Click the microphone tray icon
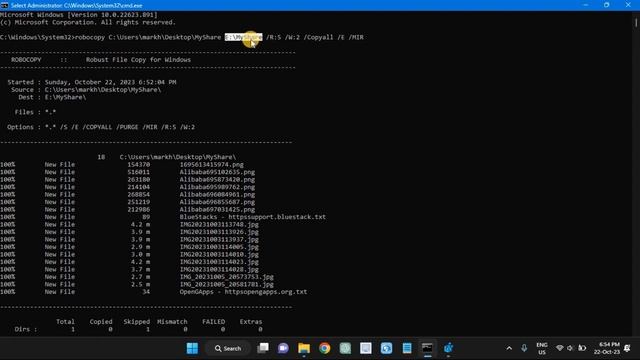 point(524,348)
